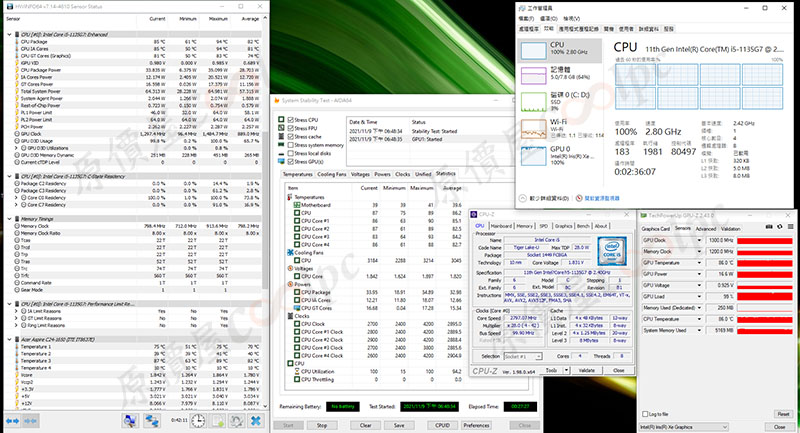Open Intel Iris Xe Graphics device dropdown
Viewport: 800px width, 433px height.
684,426
